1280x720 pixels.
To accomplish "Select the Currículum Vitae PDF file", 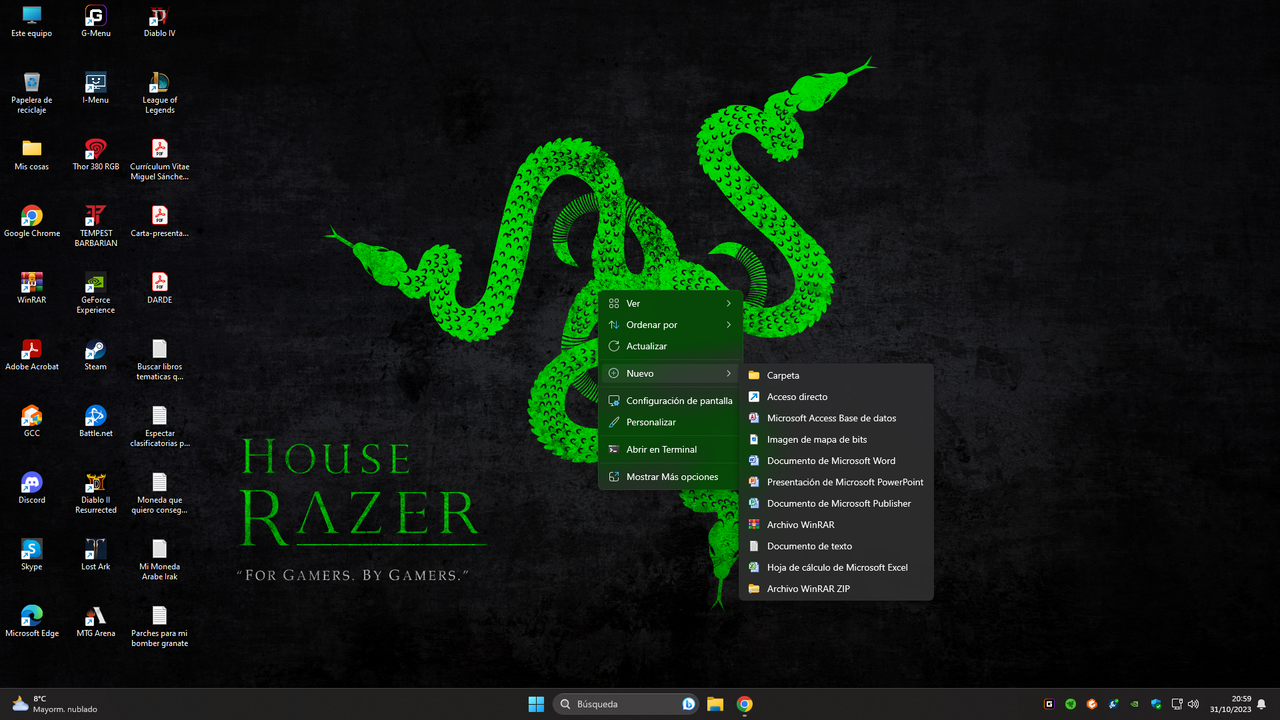I will pyautogui.click(x=159, y=160).
